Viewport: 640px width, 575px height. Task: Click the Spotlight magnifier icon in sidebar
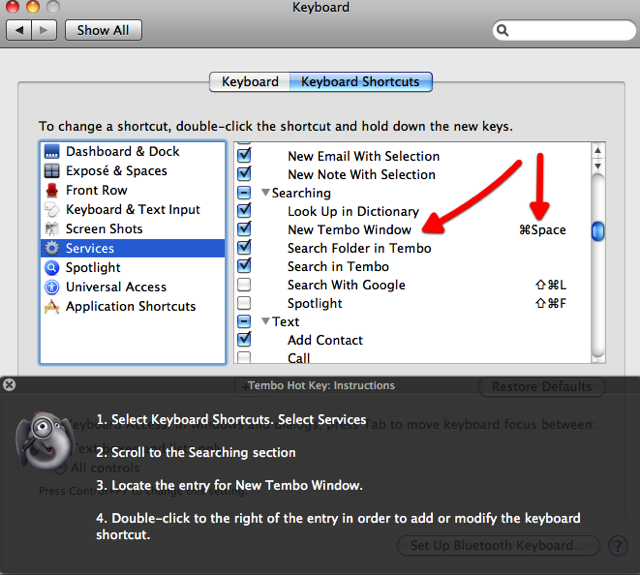coord(52,268)
